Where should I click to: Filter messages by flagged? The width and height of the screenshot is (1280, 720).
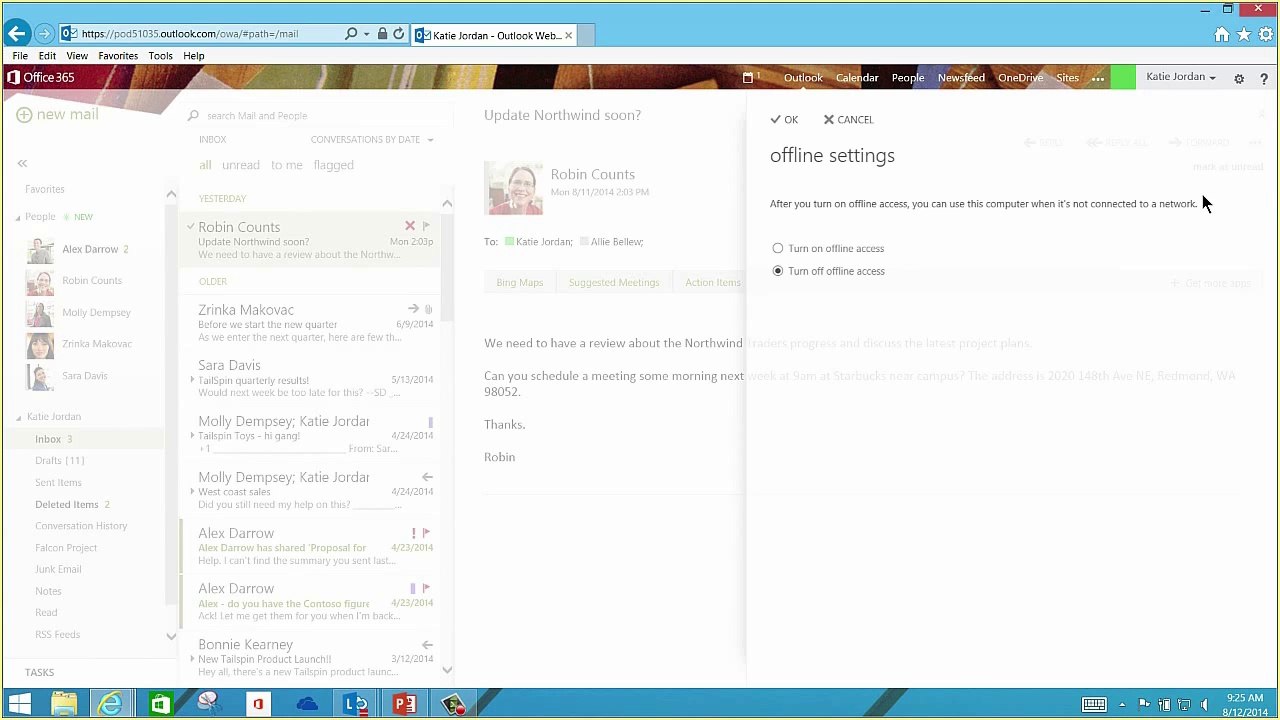click(333, 165)
